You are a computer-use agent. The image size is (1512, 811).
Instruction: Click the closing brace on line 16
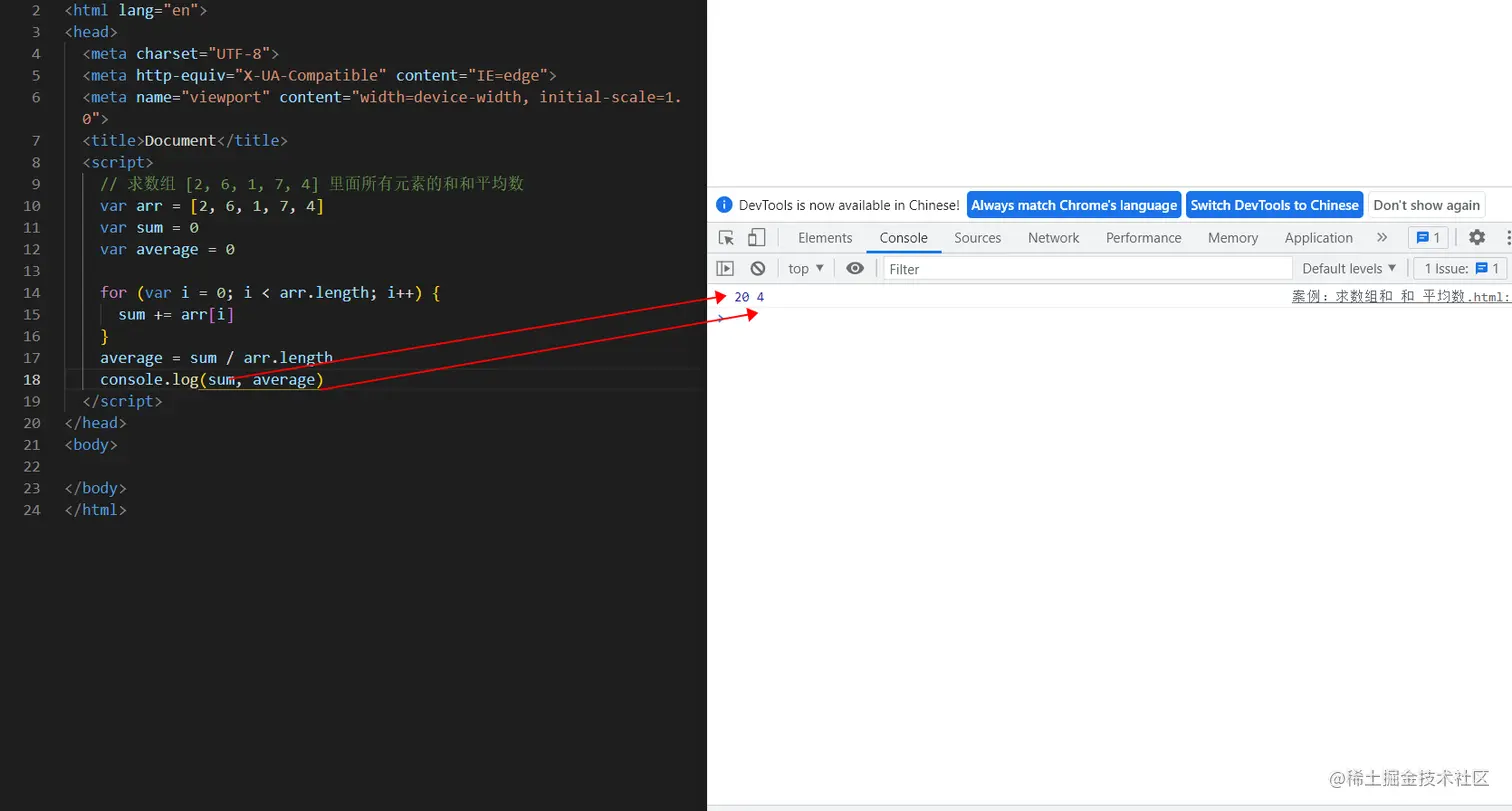[104, 336]
